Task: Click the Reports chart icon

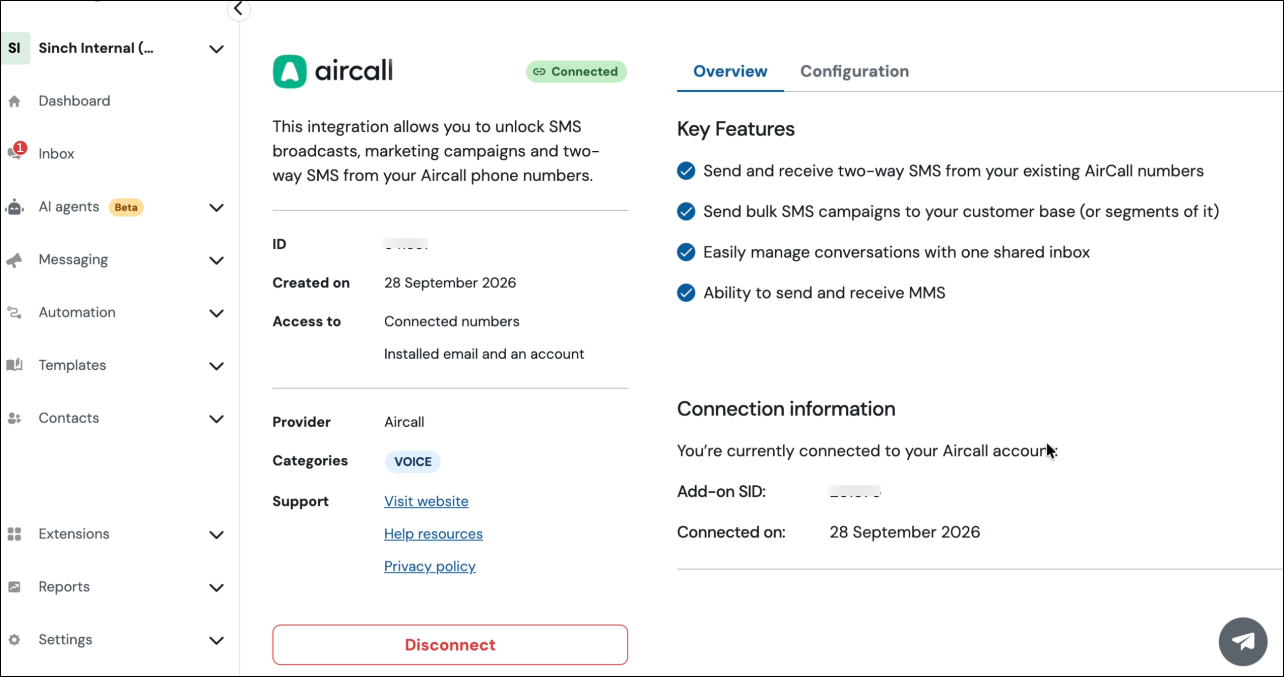Action: (14, 587)
